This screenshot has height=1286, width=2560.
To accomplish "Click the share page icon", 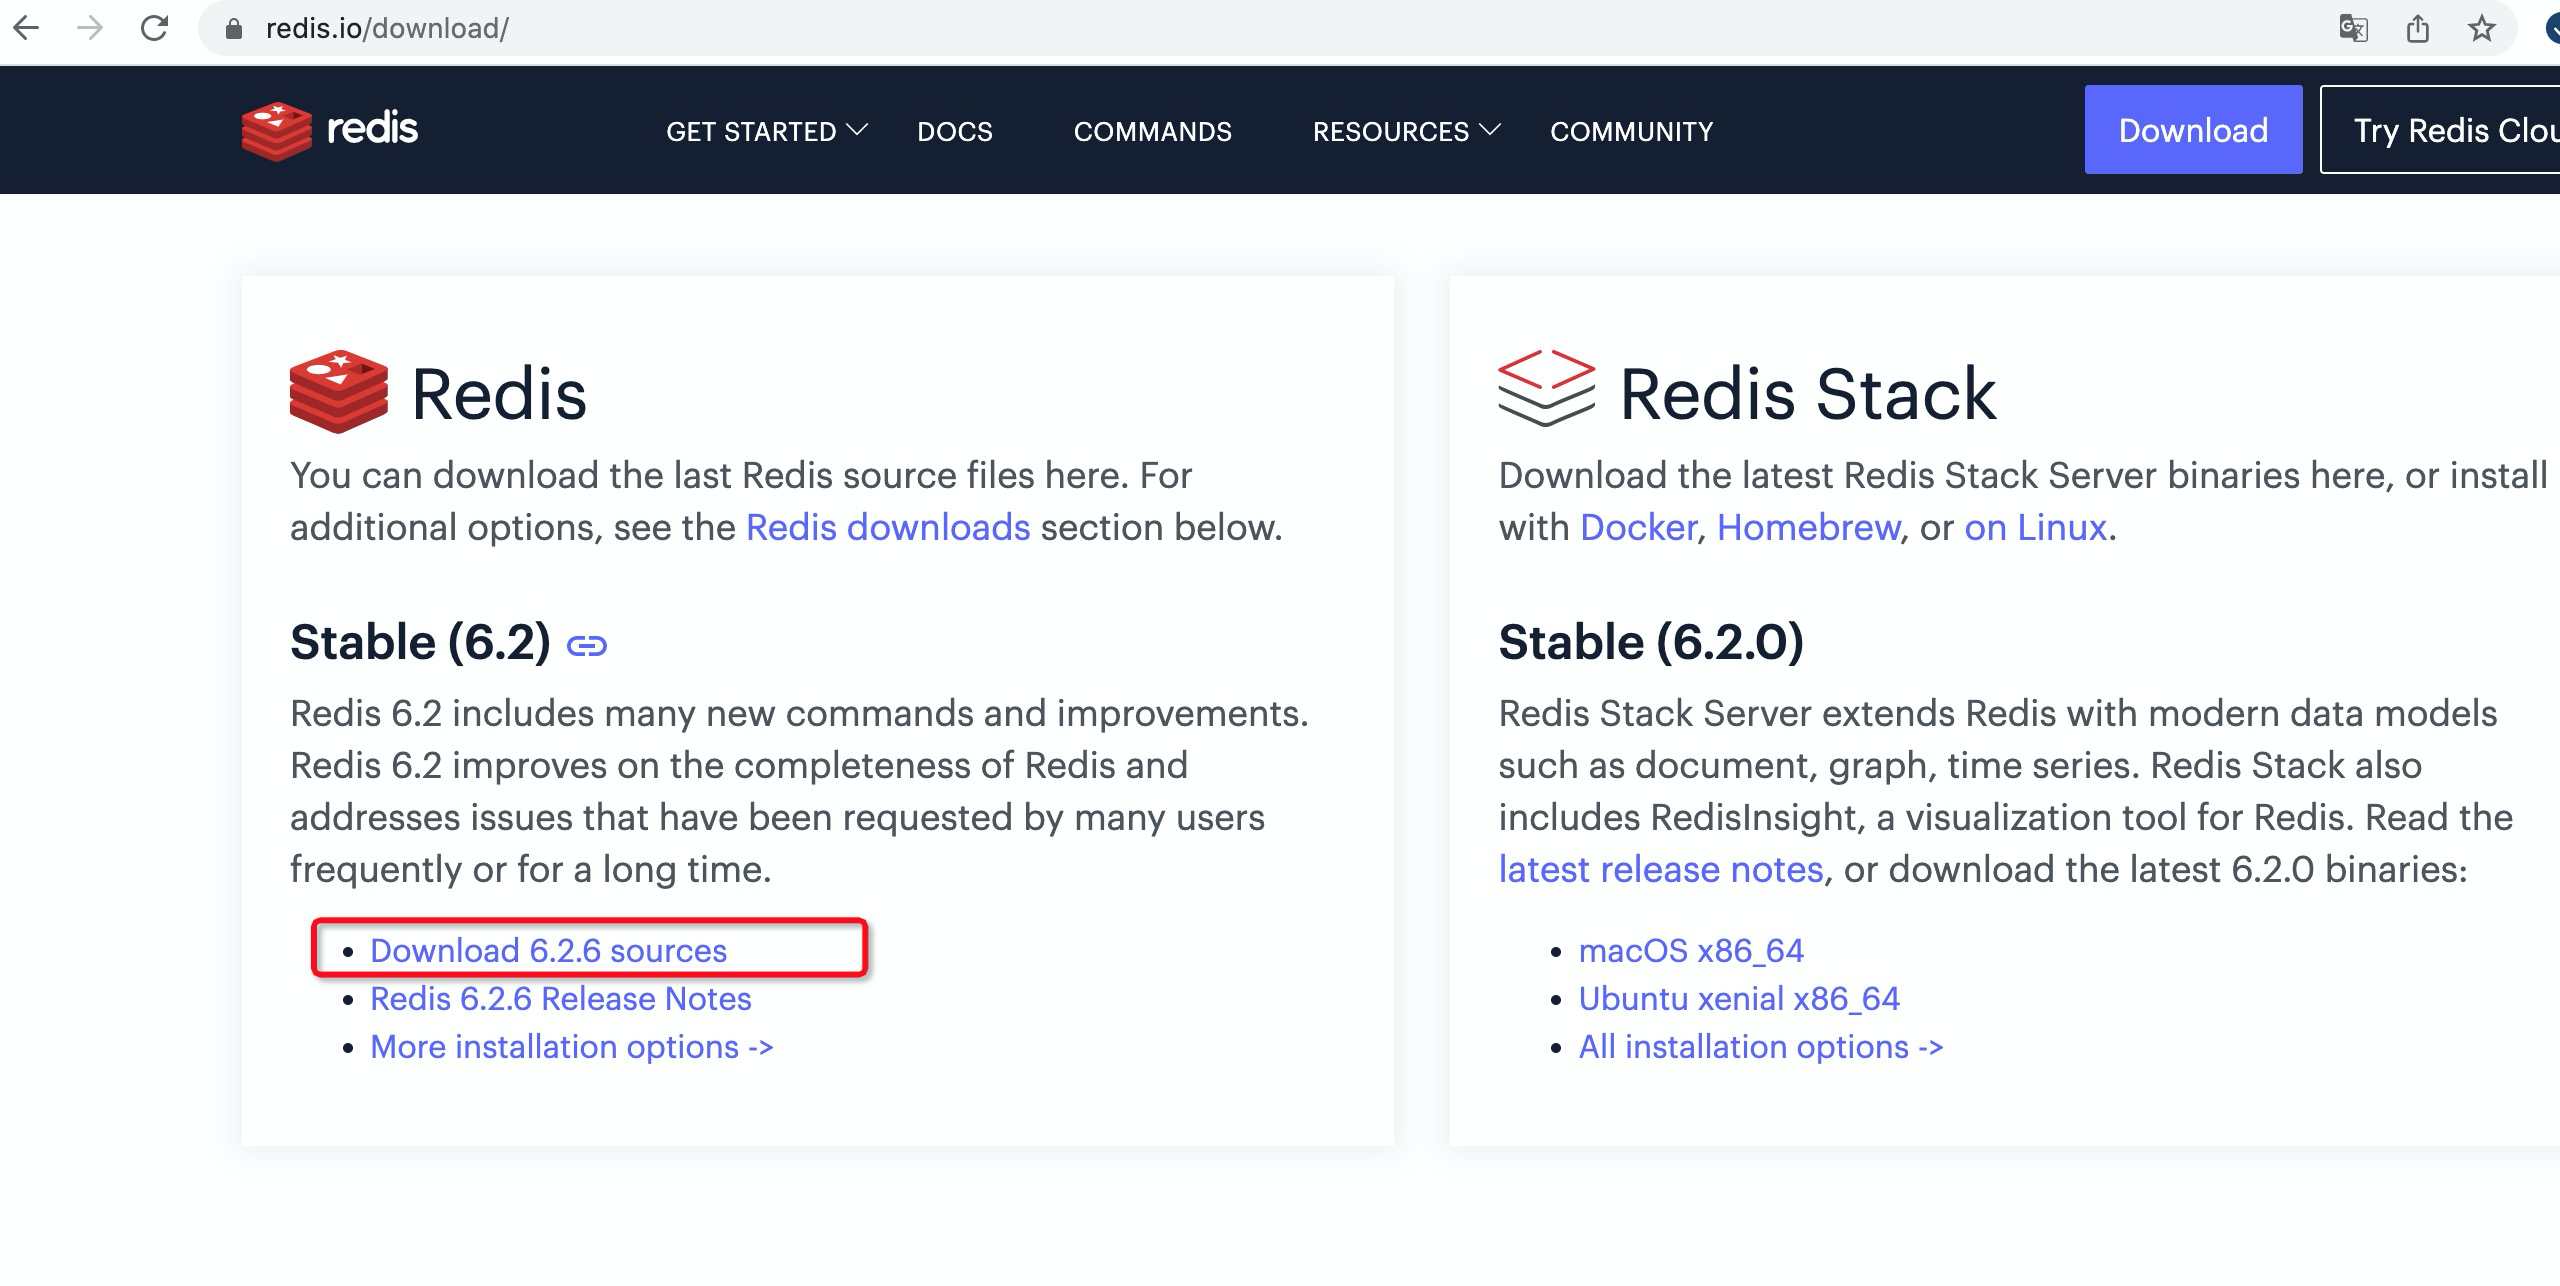I will coord(2417,28).
